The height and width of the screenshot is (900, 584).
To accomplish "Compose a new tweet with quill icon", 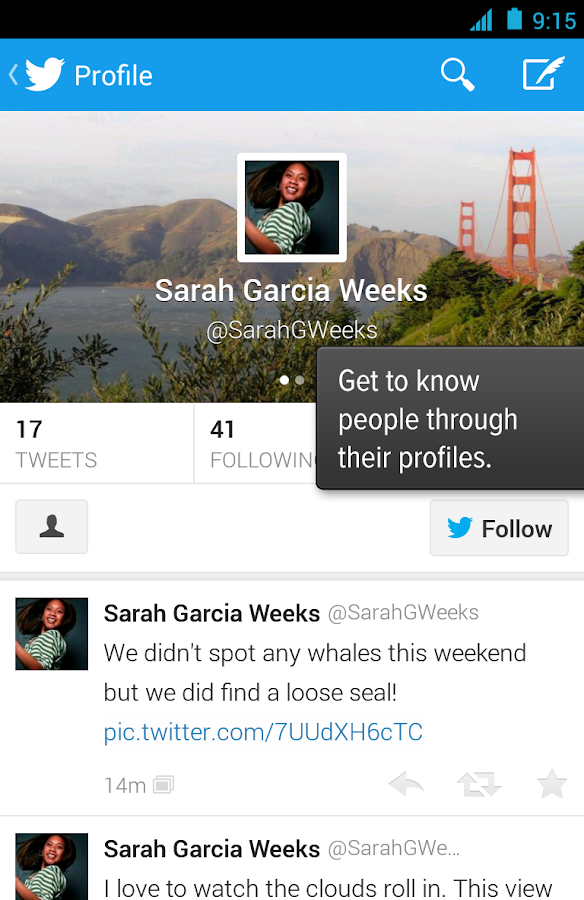I will click(x=543, y=74).
